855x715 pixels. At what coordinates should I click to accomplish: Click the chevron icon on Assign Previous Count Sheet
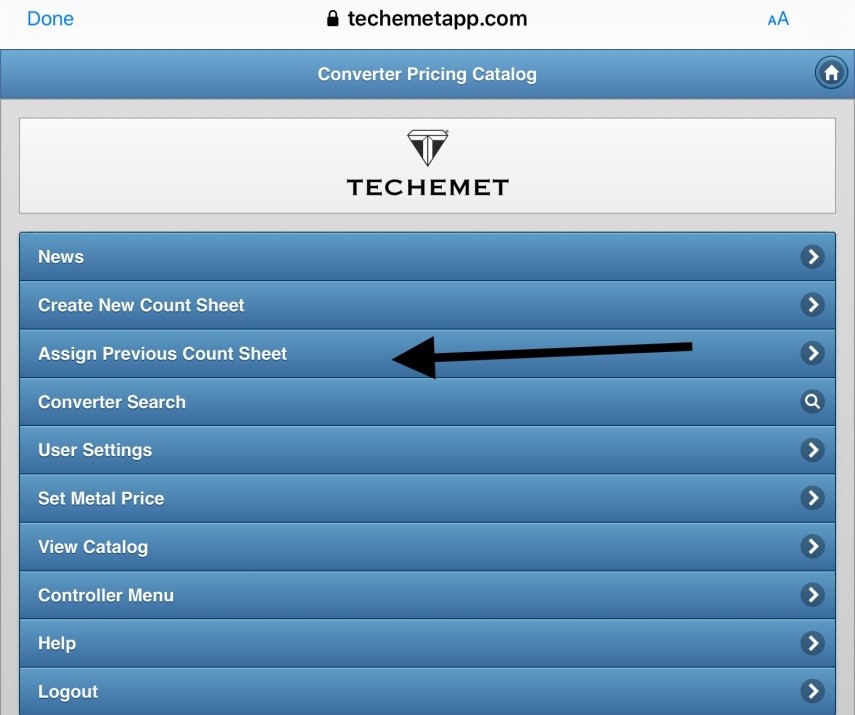tap(813, 353)
